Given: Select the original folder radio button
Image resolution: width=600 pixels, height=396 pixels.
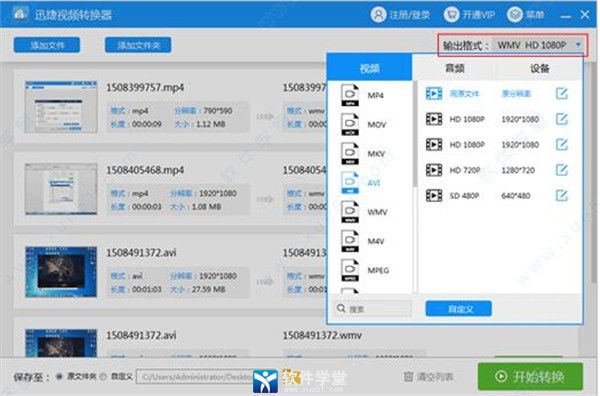Looking at the screenshot, I should pyautogui.click(x=59, y=376).
